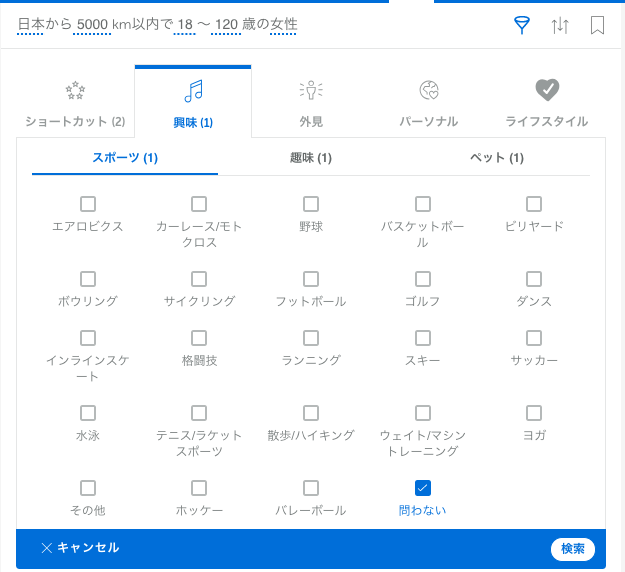
Task: Click the filter funnel icon
Action: [521, 26]
